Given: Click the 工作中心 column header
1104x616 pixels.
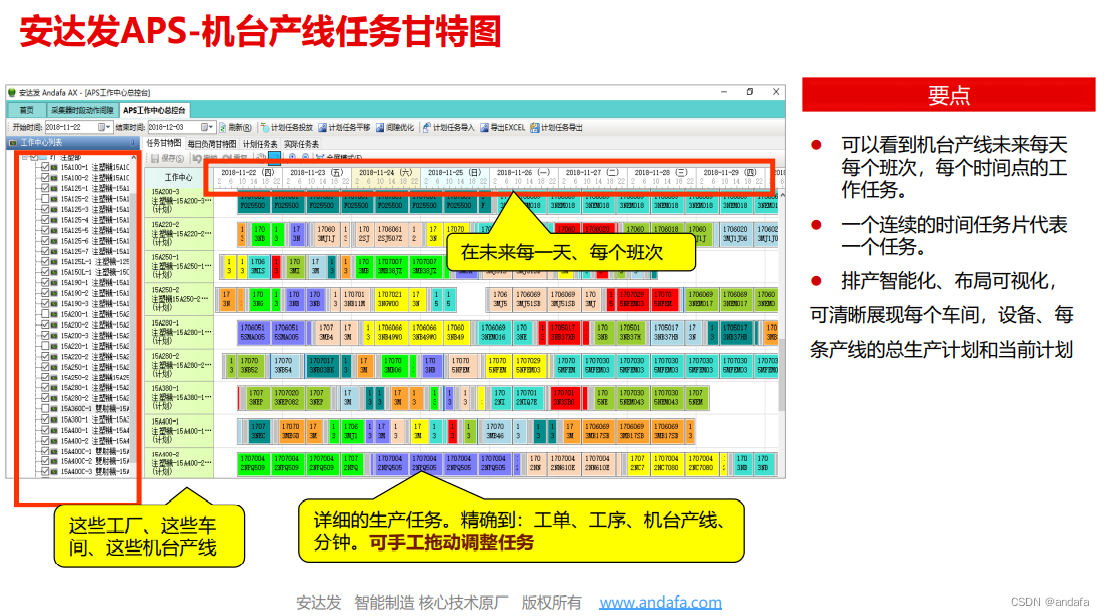Looking at the screenshot, I should [x=178, y=177].
